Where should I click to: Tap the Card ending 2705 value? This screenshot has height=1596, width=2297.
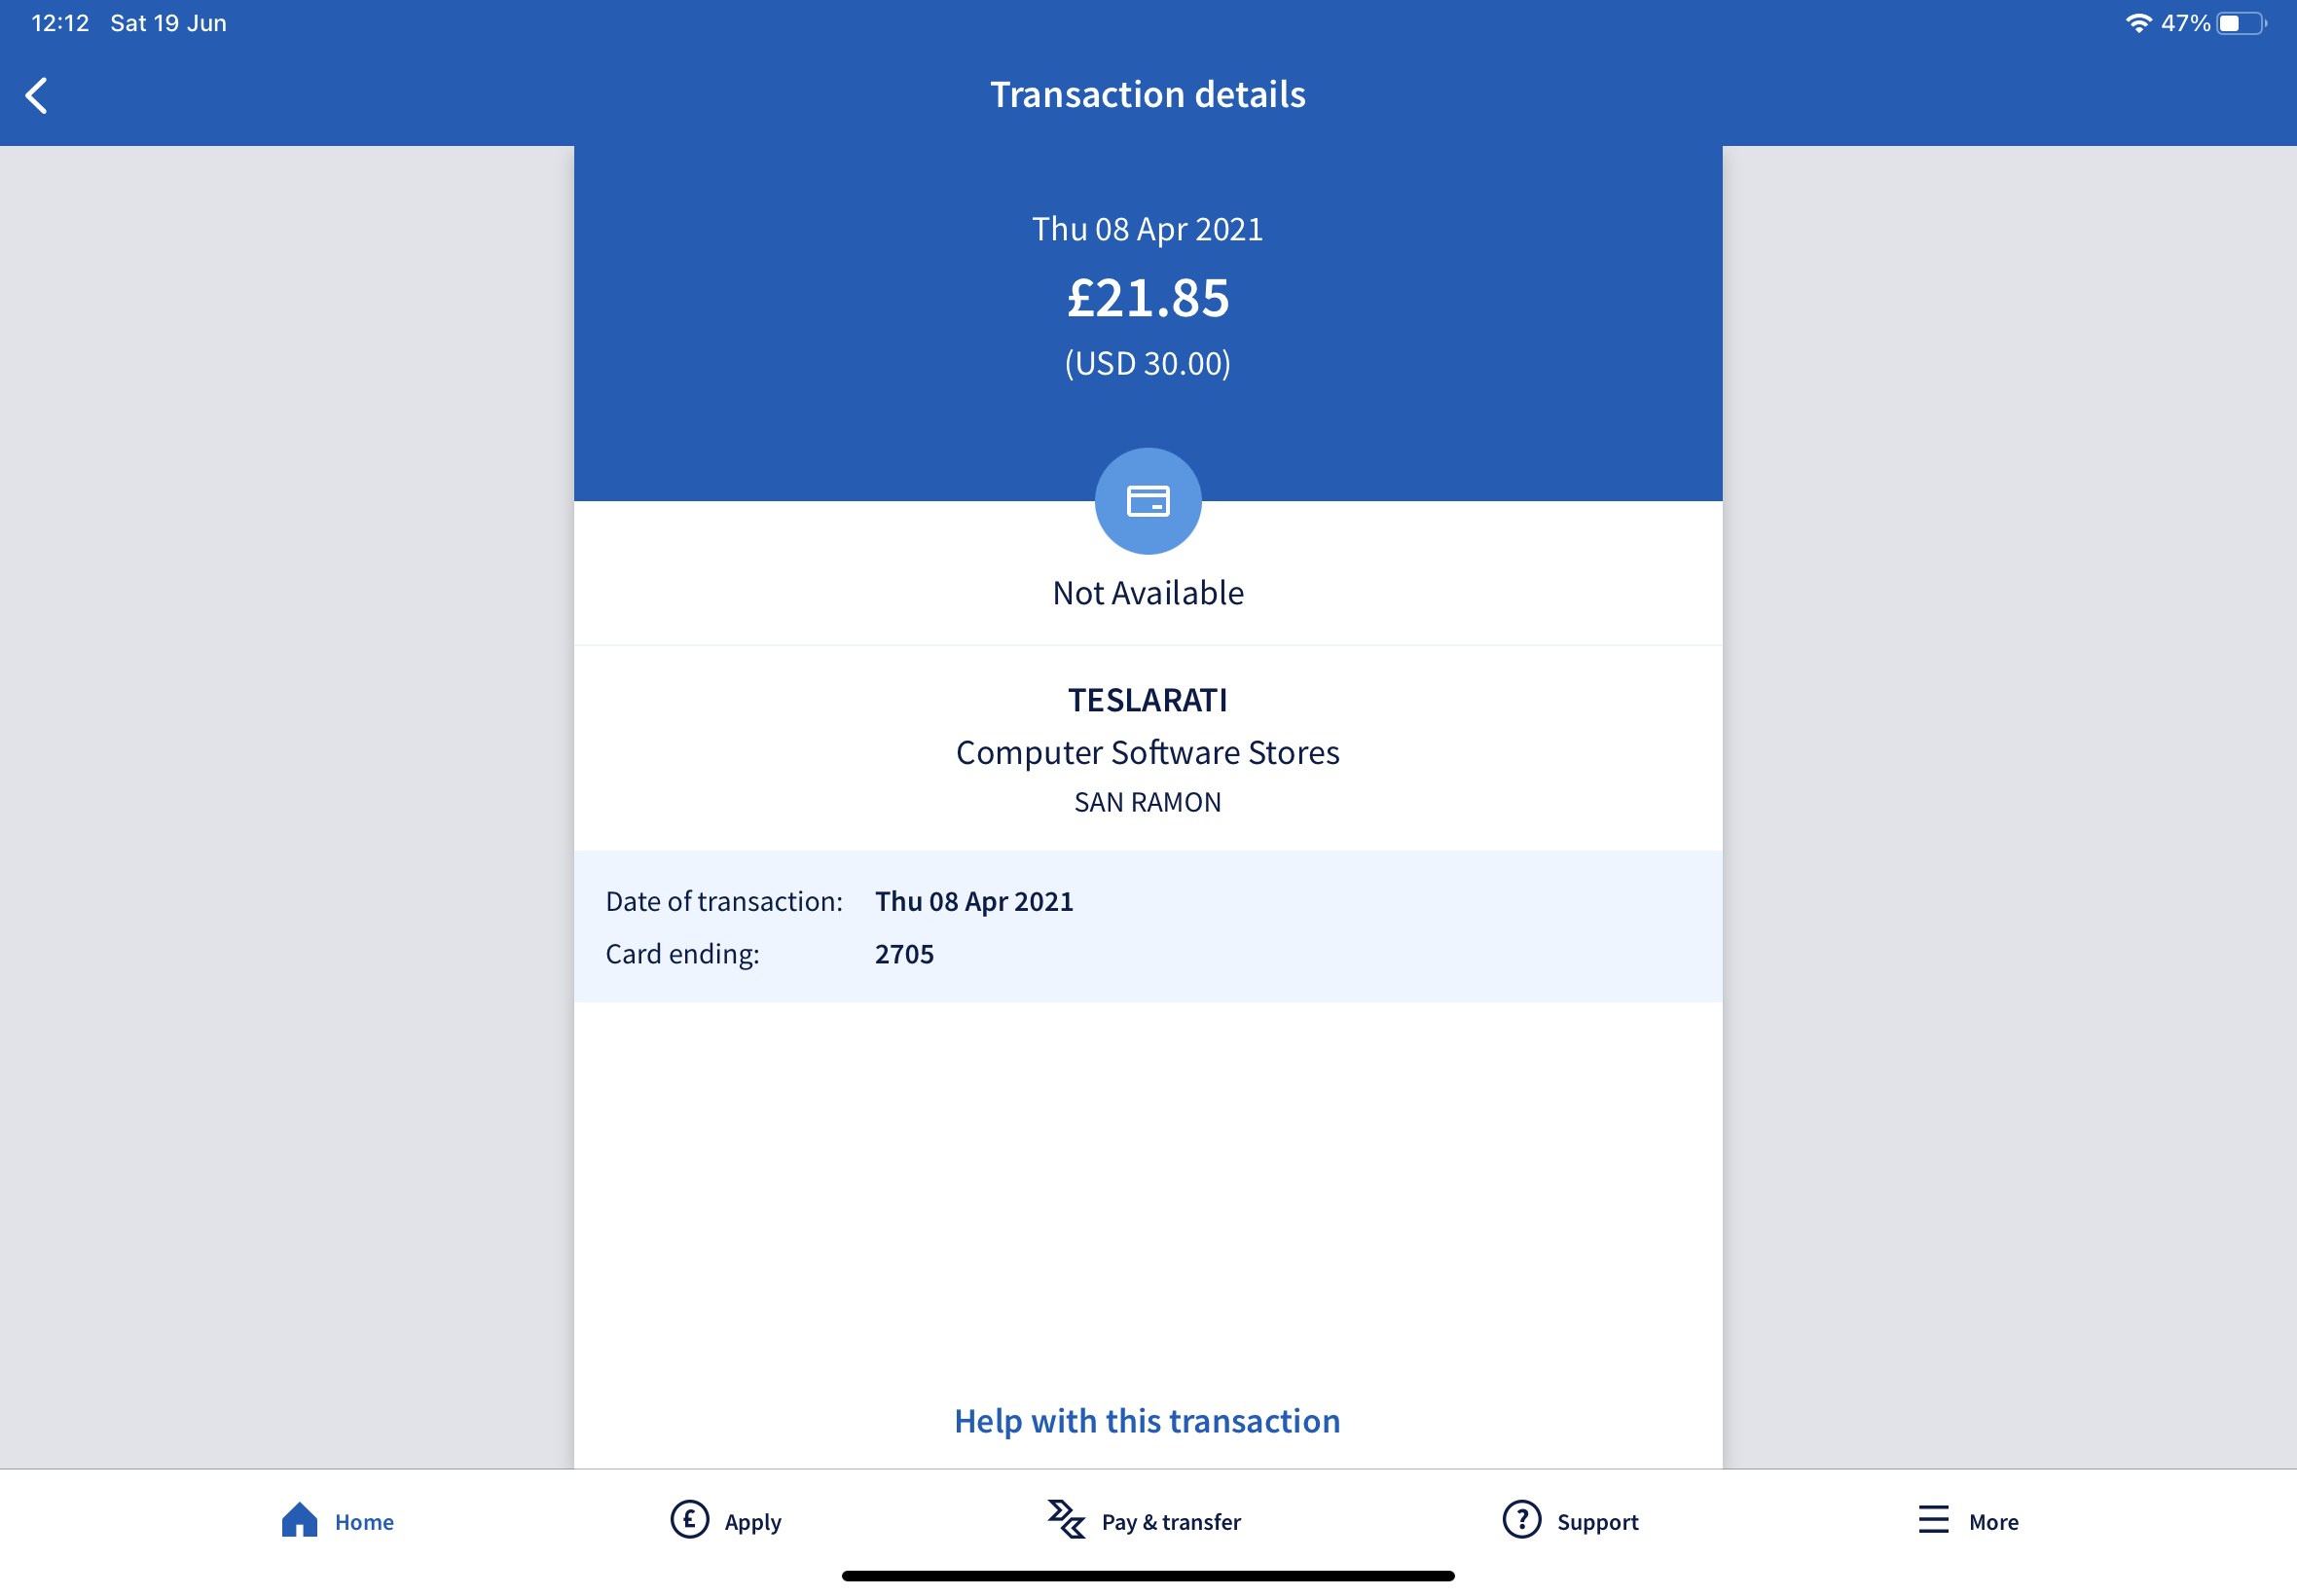coord(904,954)
